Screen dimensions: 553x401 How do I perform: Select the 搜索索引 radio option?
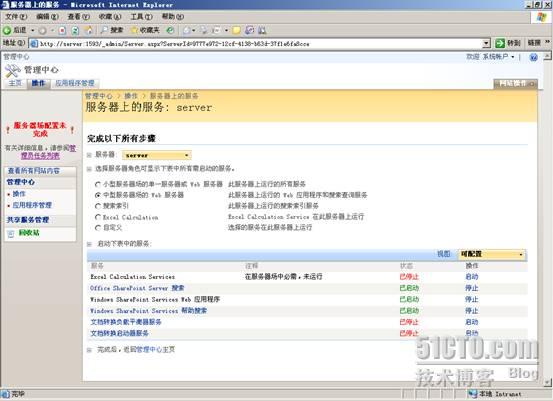click(98, 206)
